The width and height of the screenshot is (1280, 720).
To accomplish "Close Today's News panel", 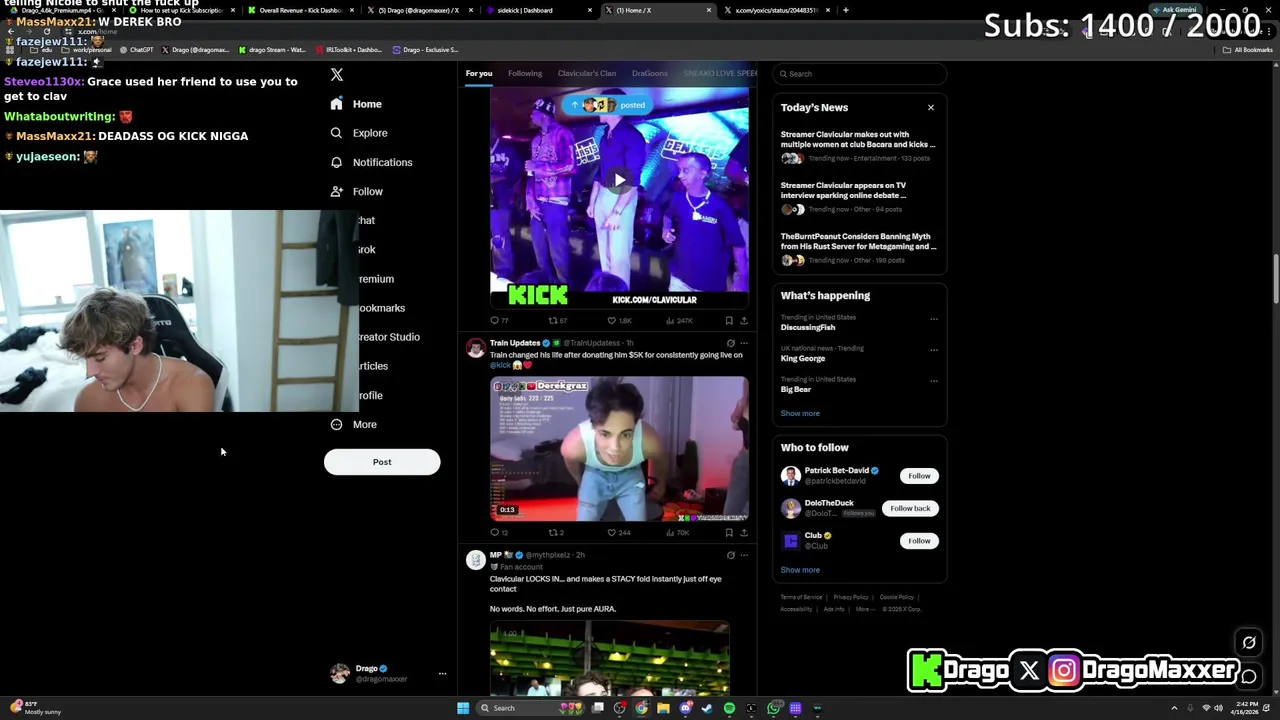I will point(931,107).
